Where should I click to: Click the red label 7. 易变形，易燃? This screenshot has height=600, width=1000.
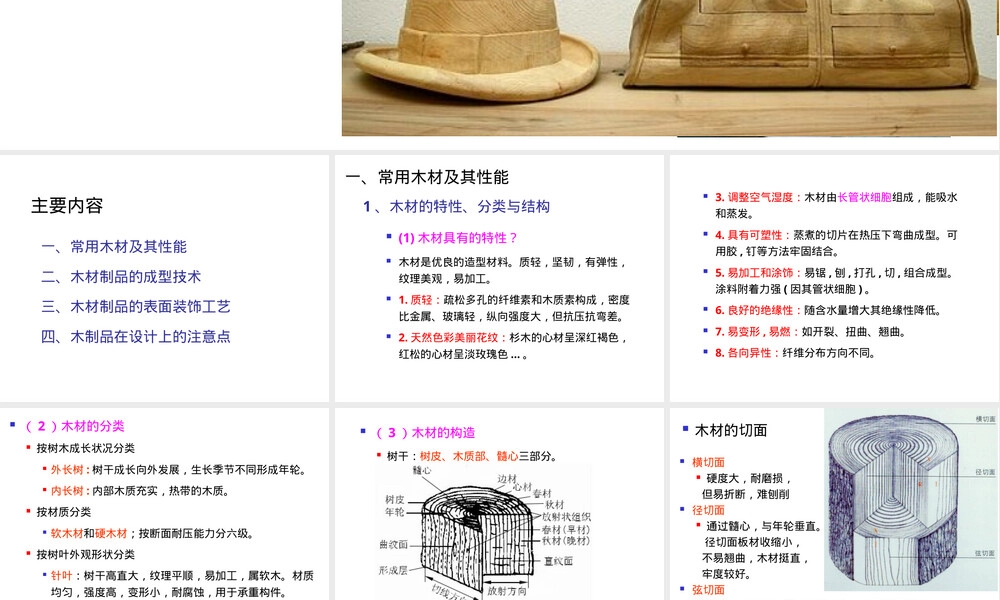pyautogui.click(x=753, y=332)
